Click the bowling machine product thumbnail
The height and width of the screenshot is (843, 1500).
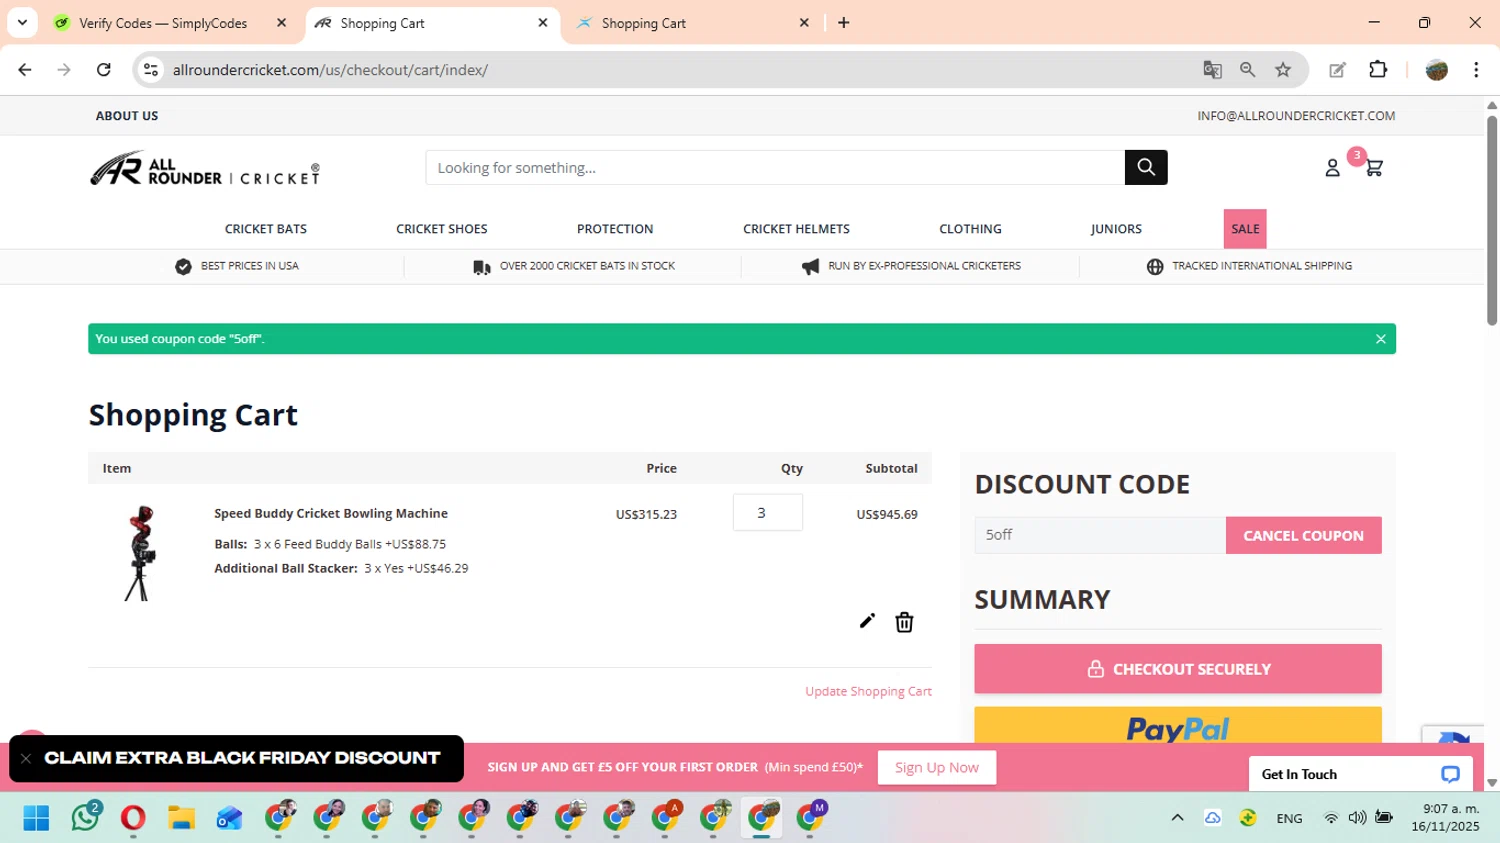141,553
